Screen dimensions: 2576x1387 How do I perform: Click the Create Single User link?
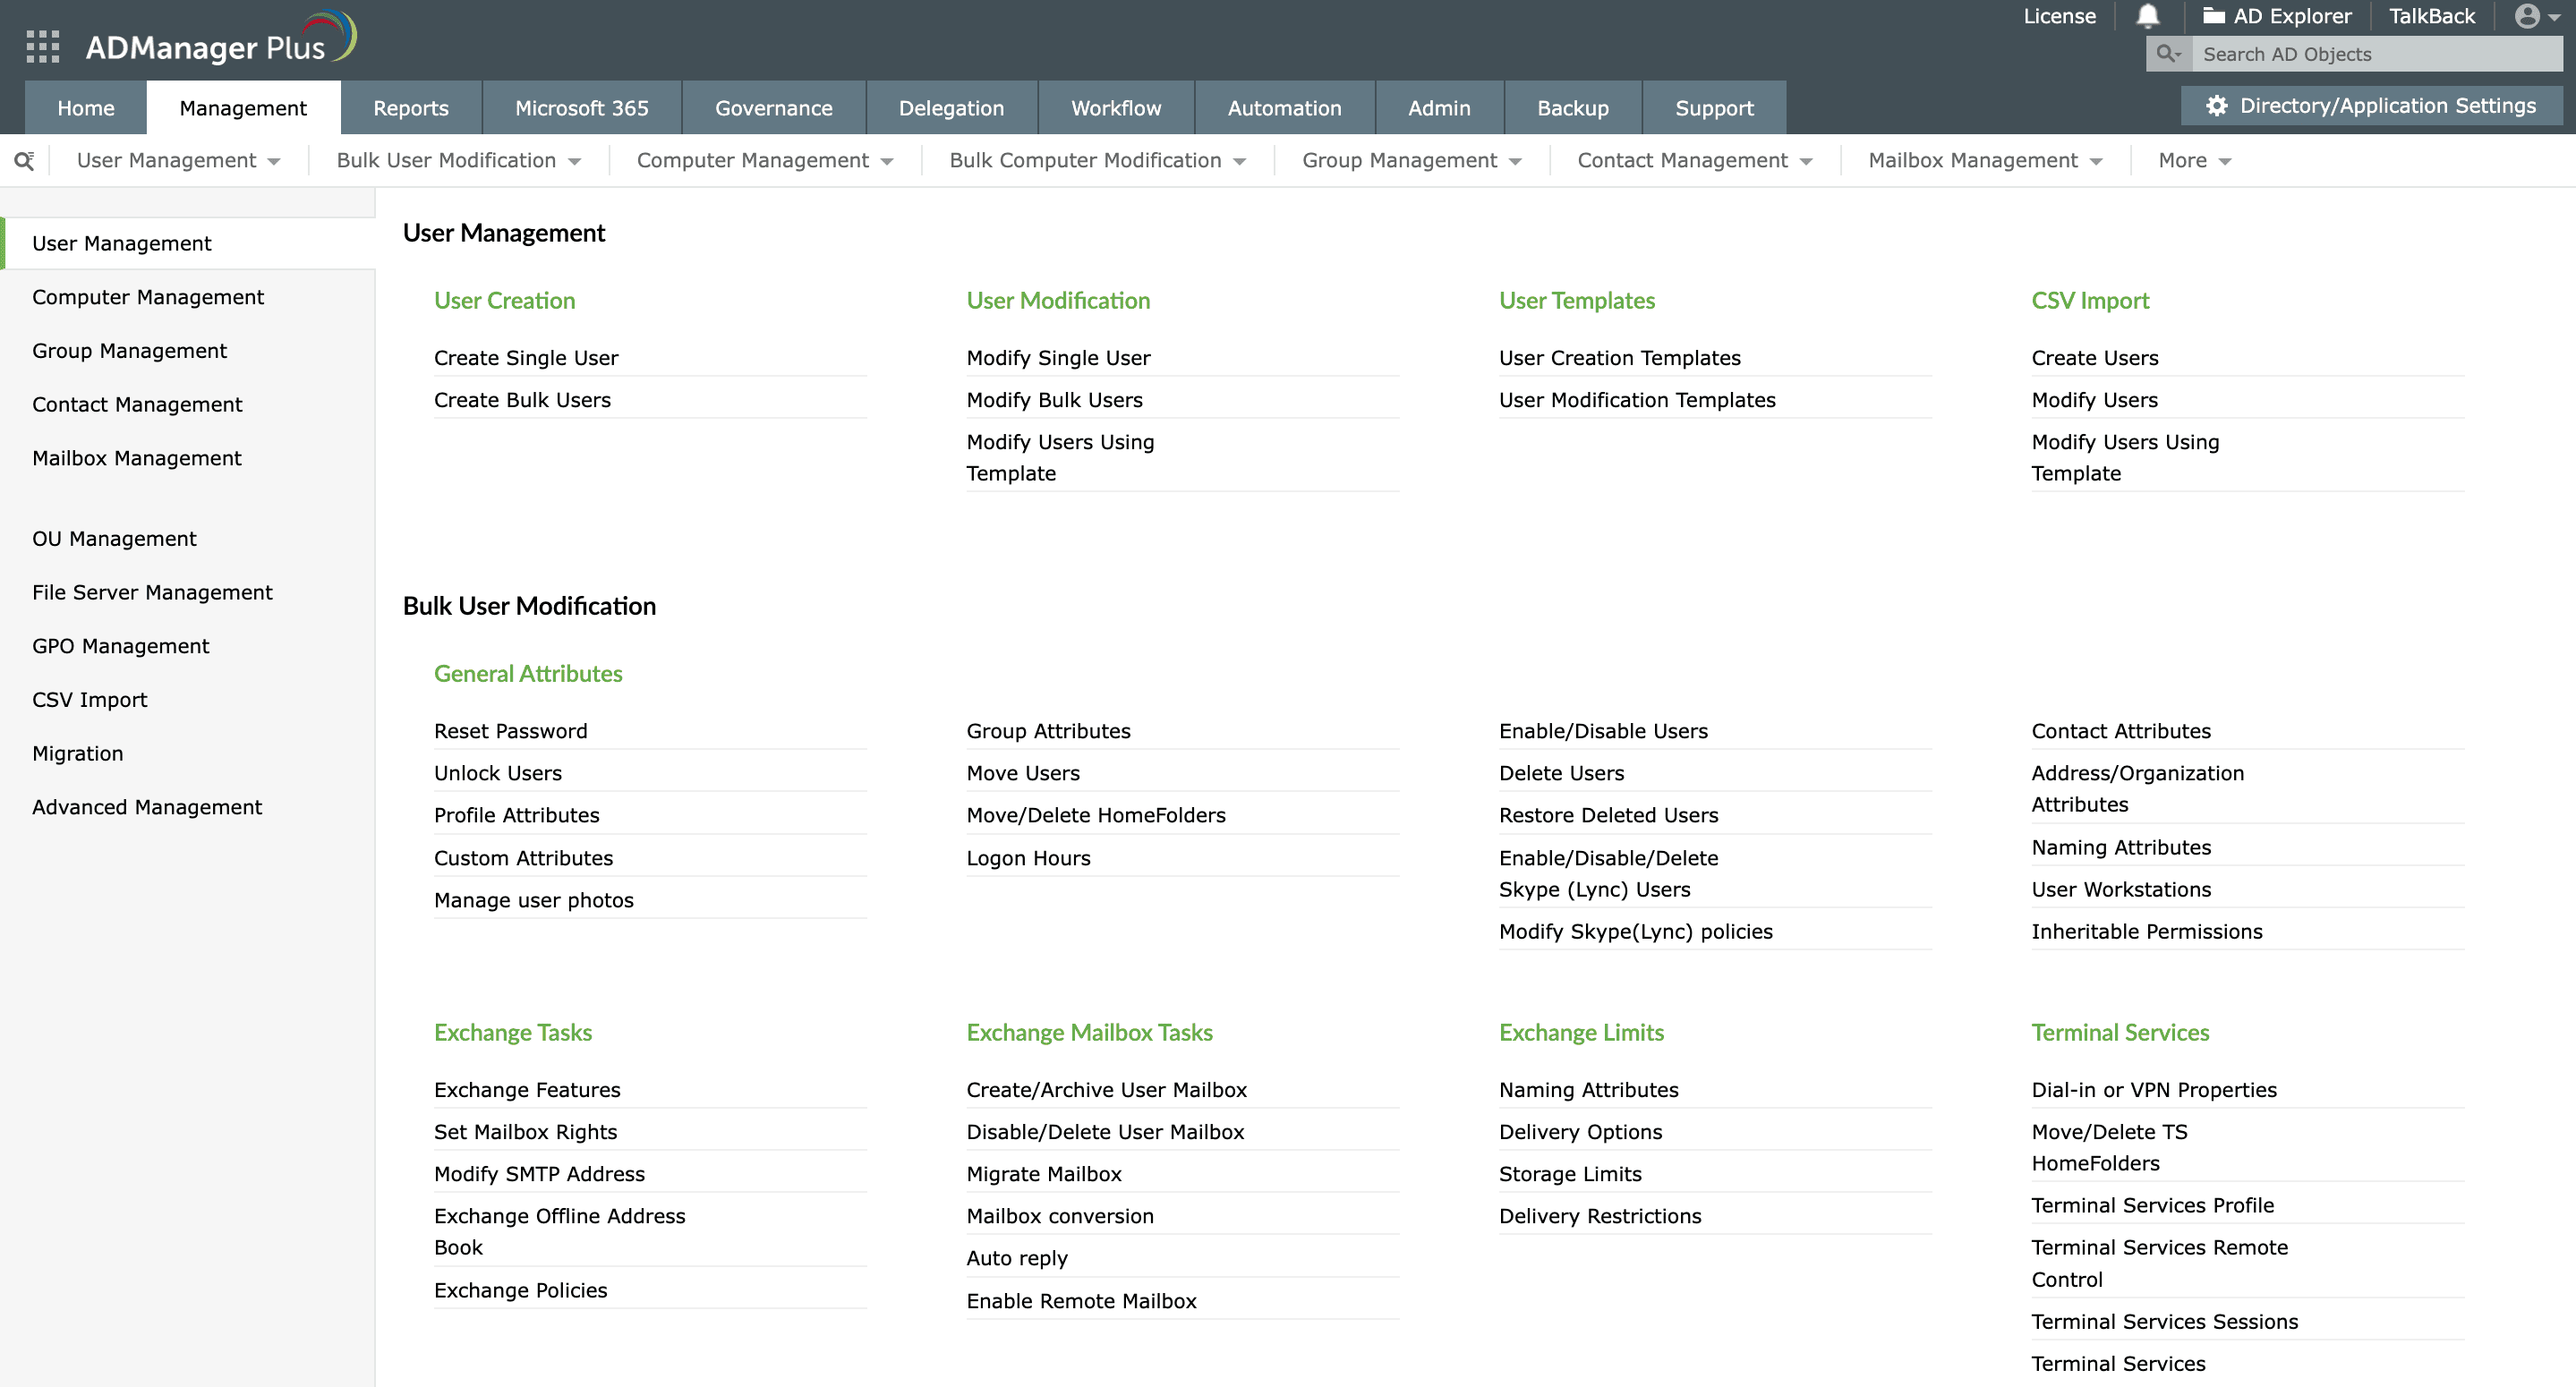point(525,358)
